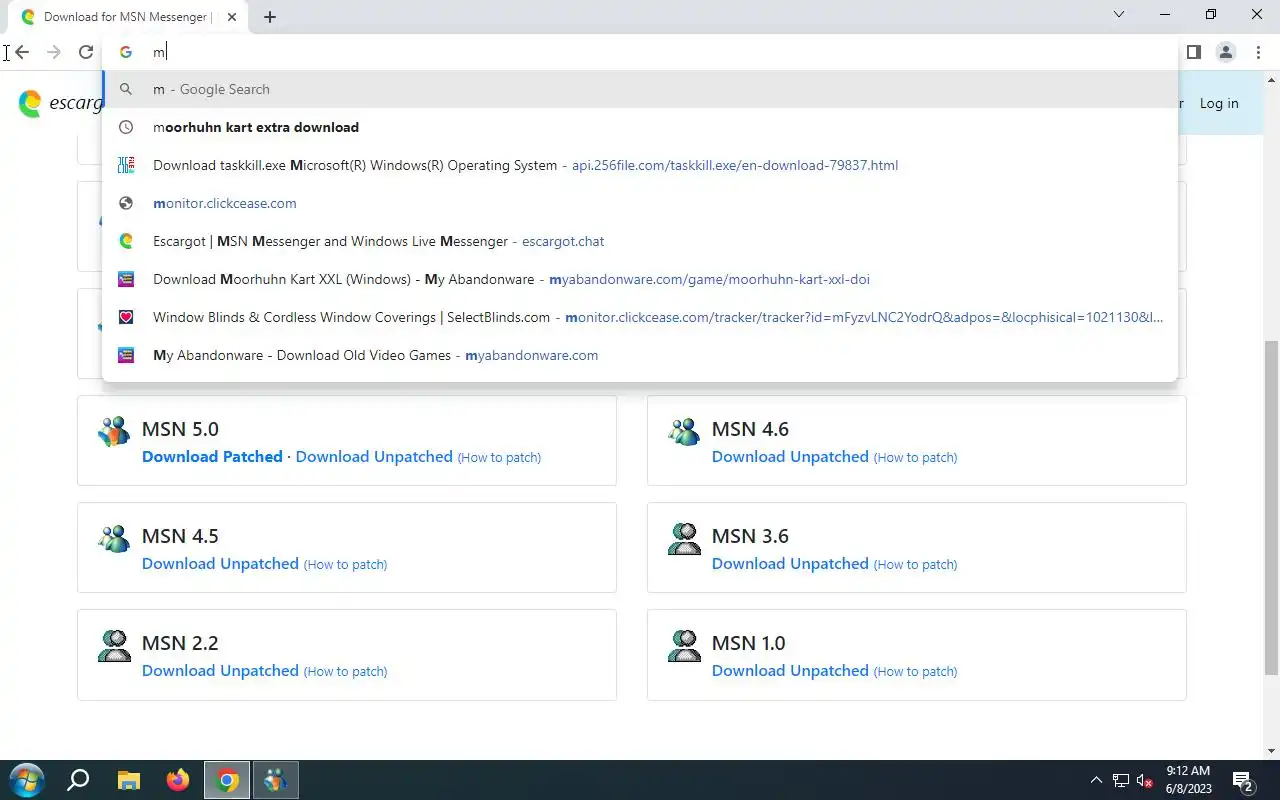Open 'How to patch' for MSN 3.6
The image size is (1280, 800).
coord(915,564)
